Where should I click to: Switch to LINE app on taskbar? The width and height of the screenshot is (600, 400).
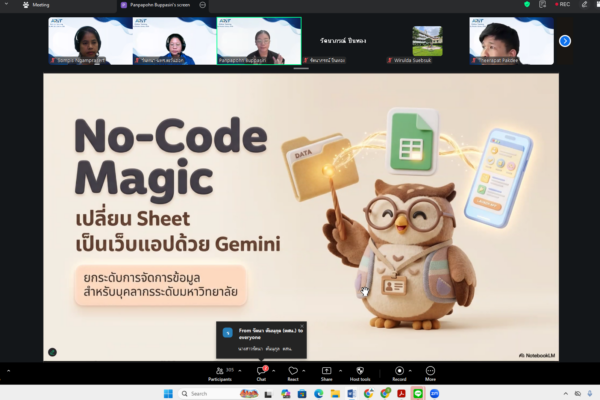(418, 393)
